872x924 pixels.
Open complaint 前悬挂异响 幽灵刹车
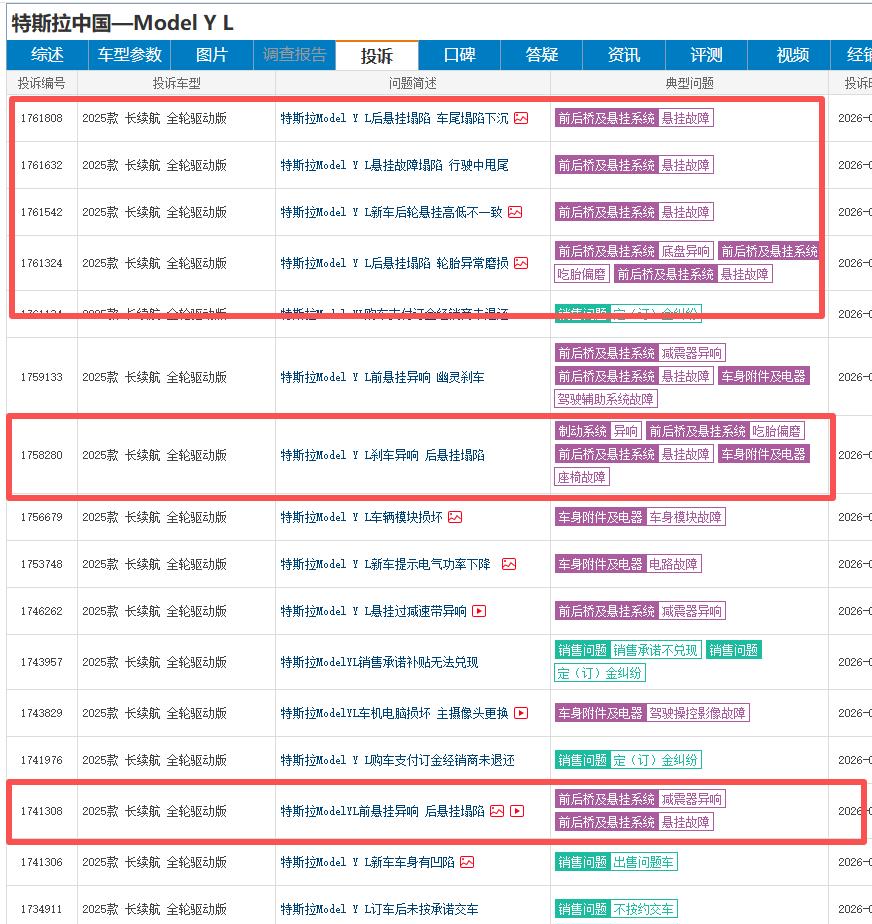(382, 377)
